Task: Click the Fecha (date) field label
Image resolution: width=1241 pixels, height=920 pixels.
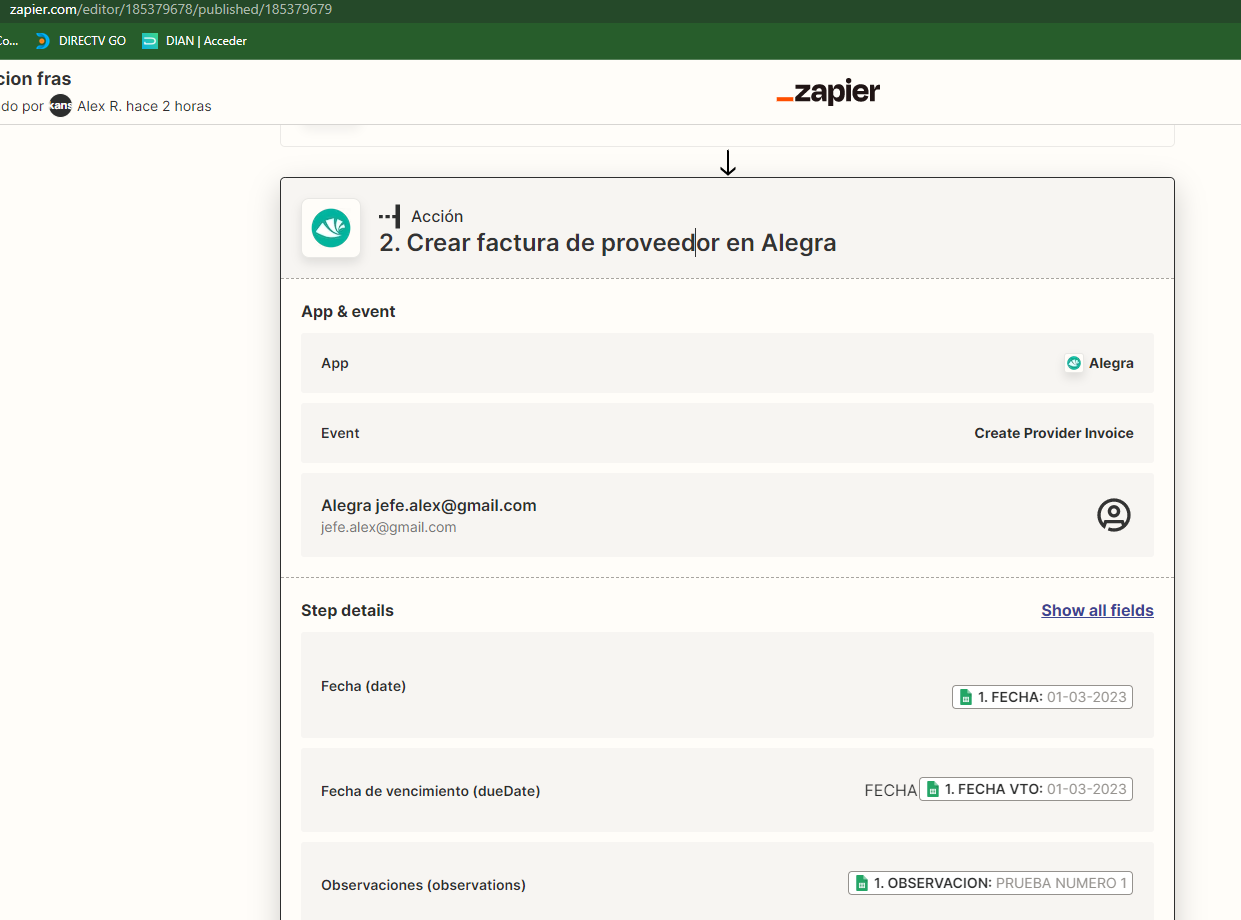Action: pos(363,686)
